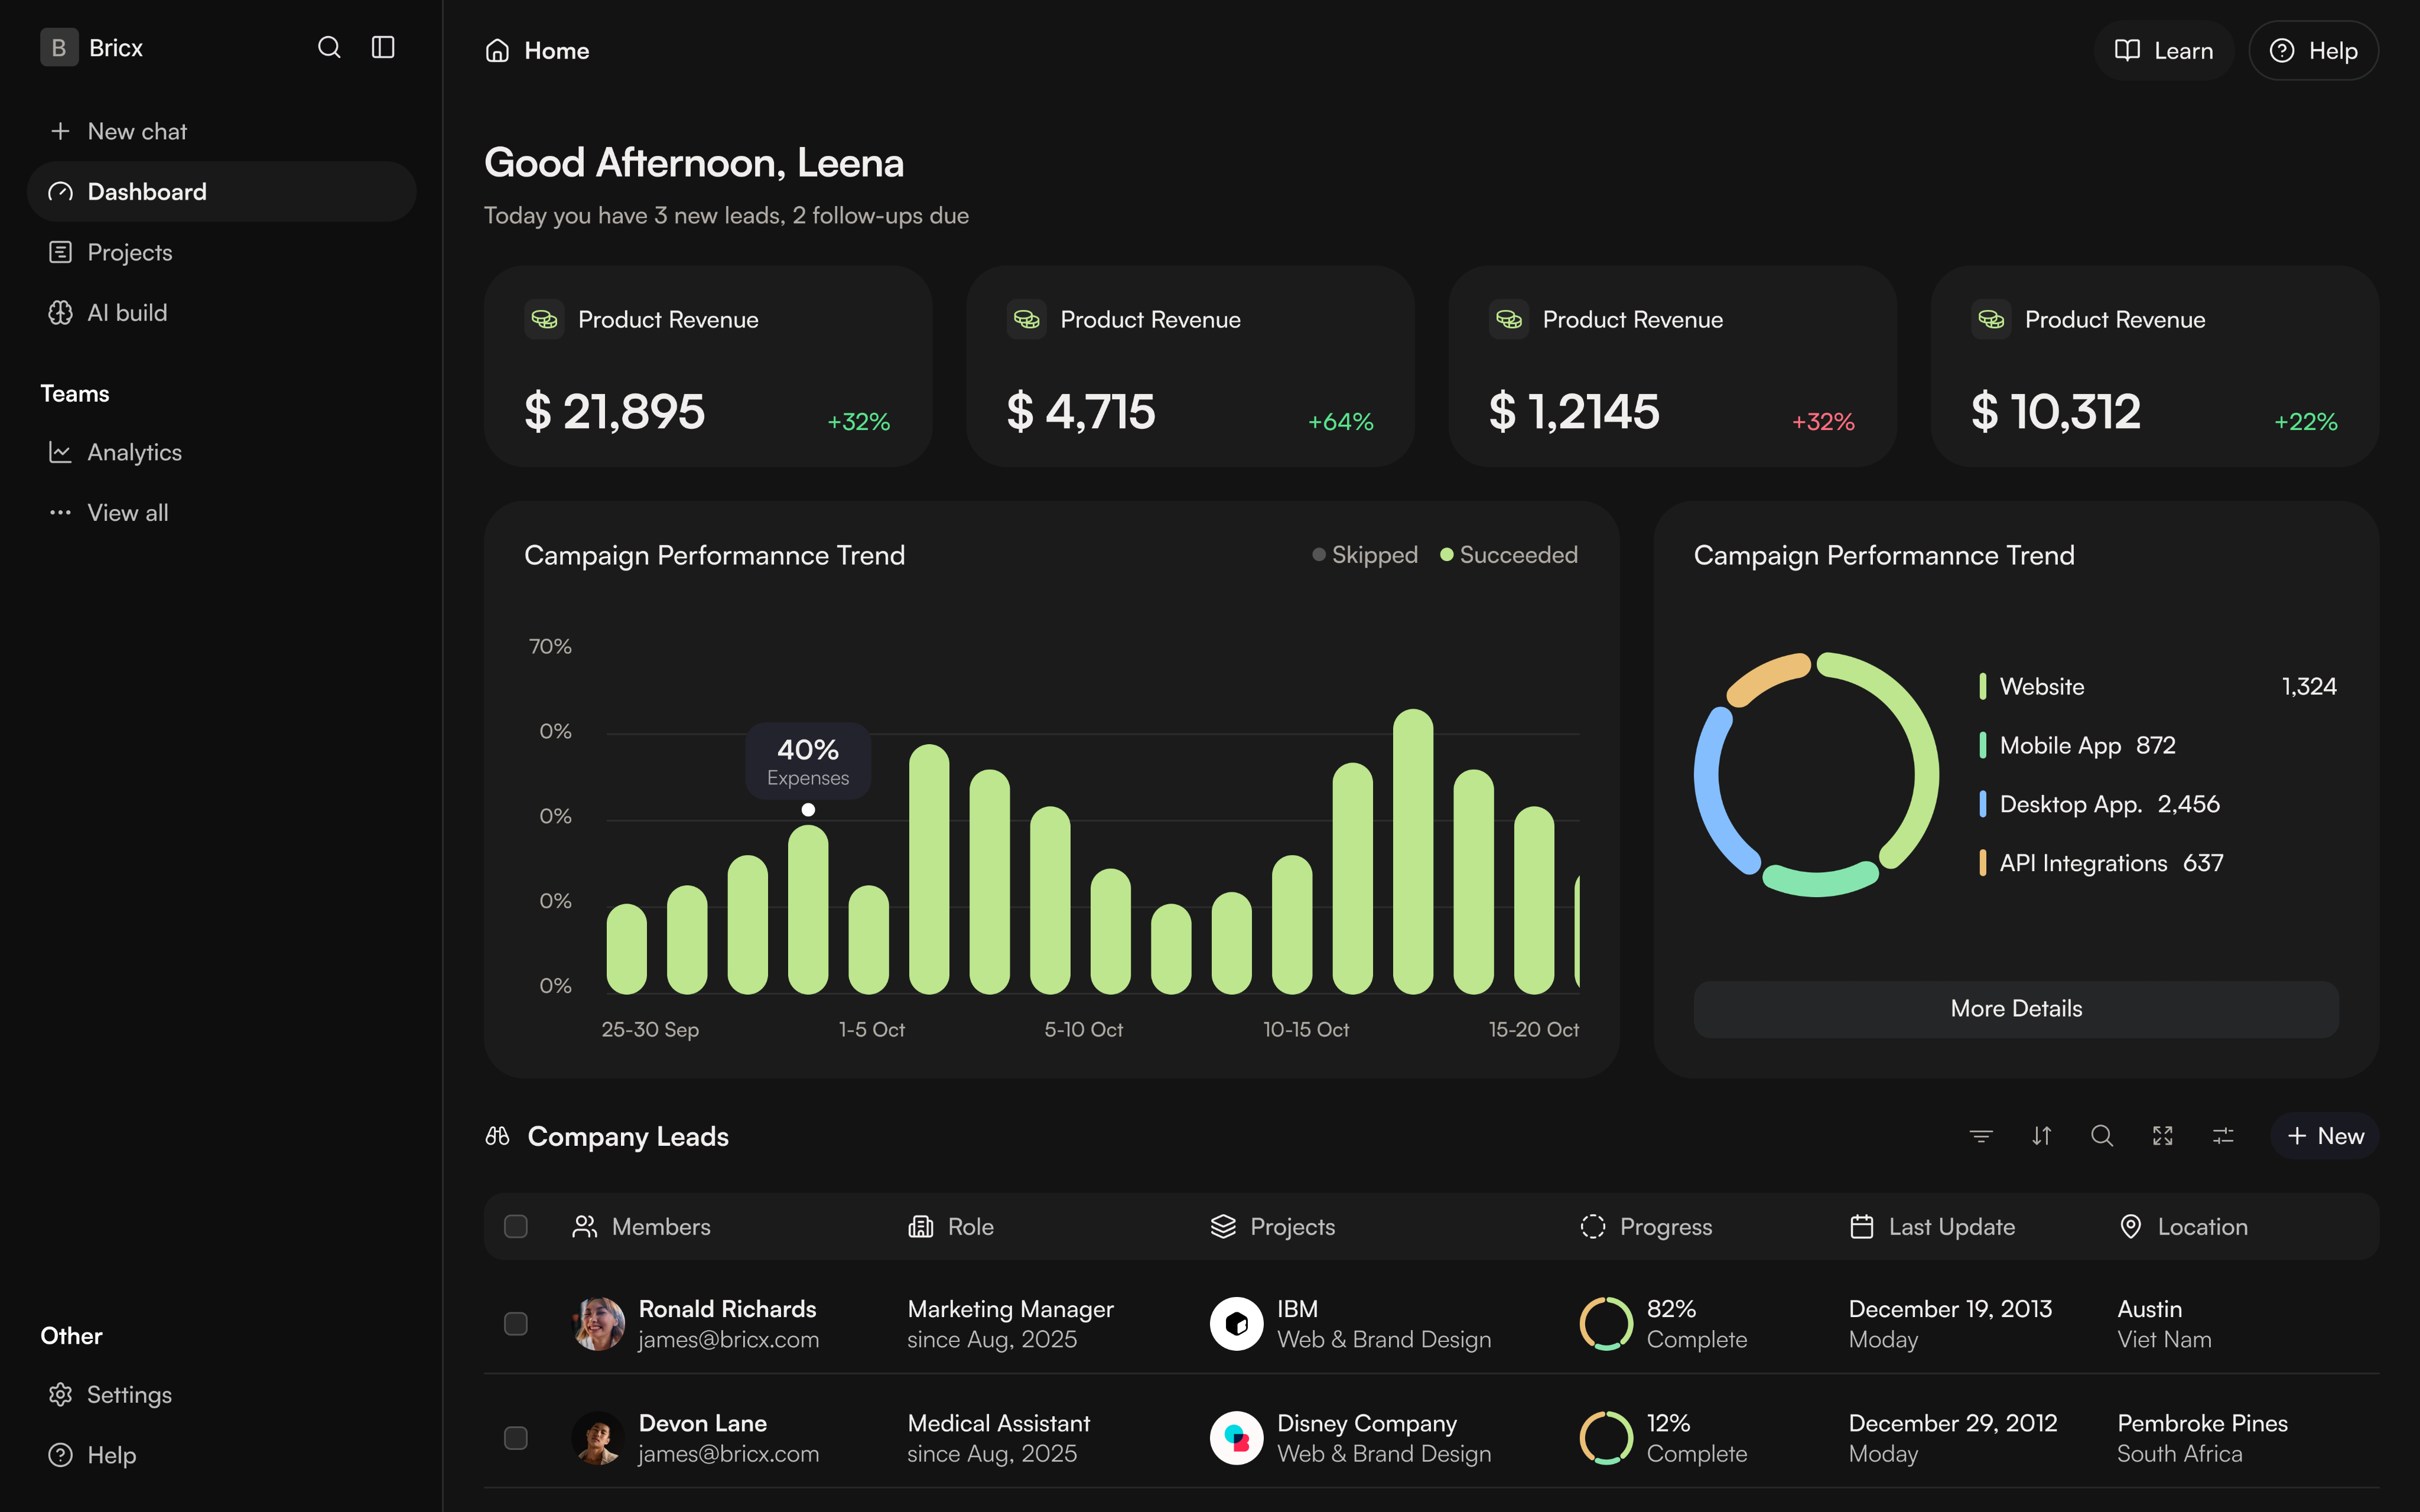
Task: Toggle the select-all leads checkbox
Action: (x=516, y=1227)
